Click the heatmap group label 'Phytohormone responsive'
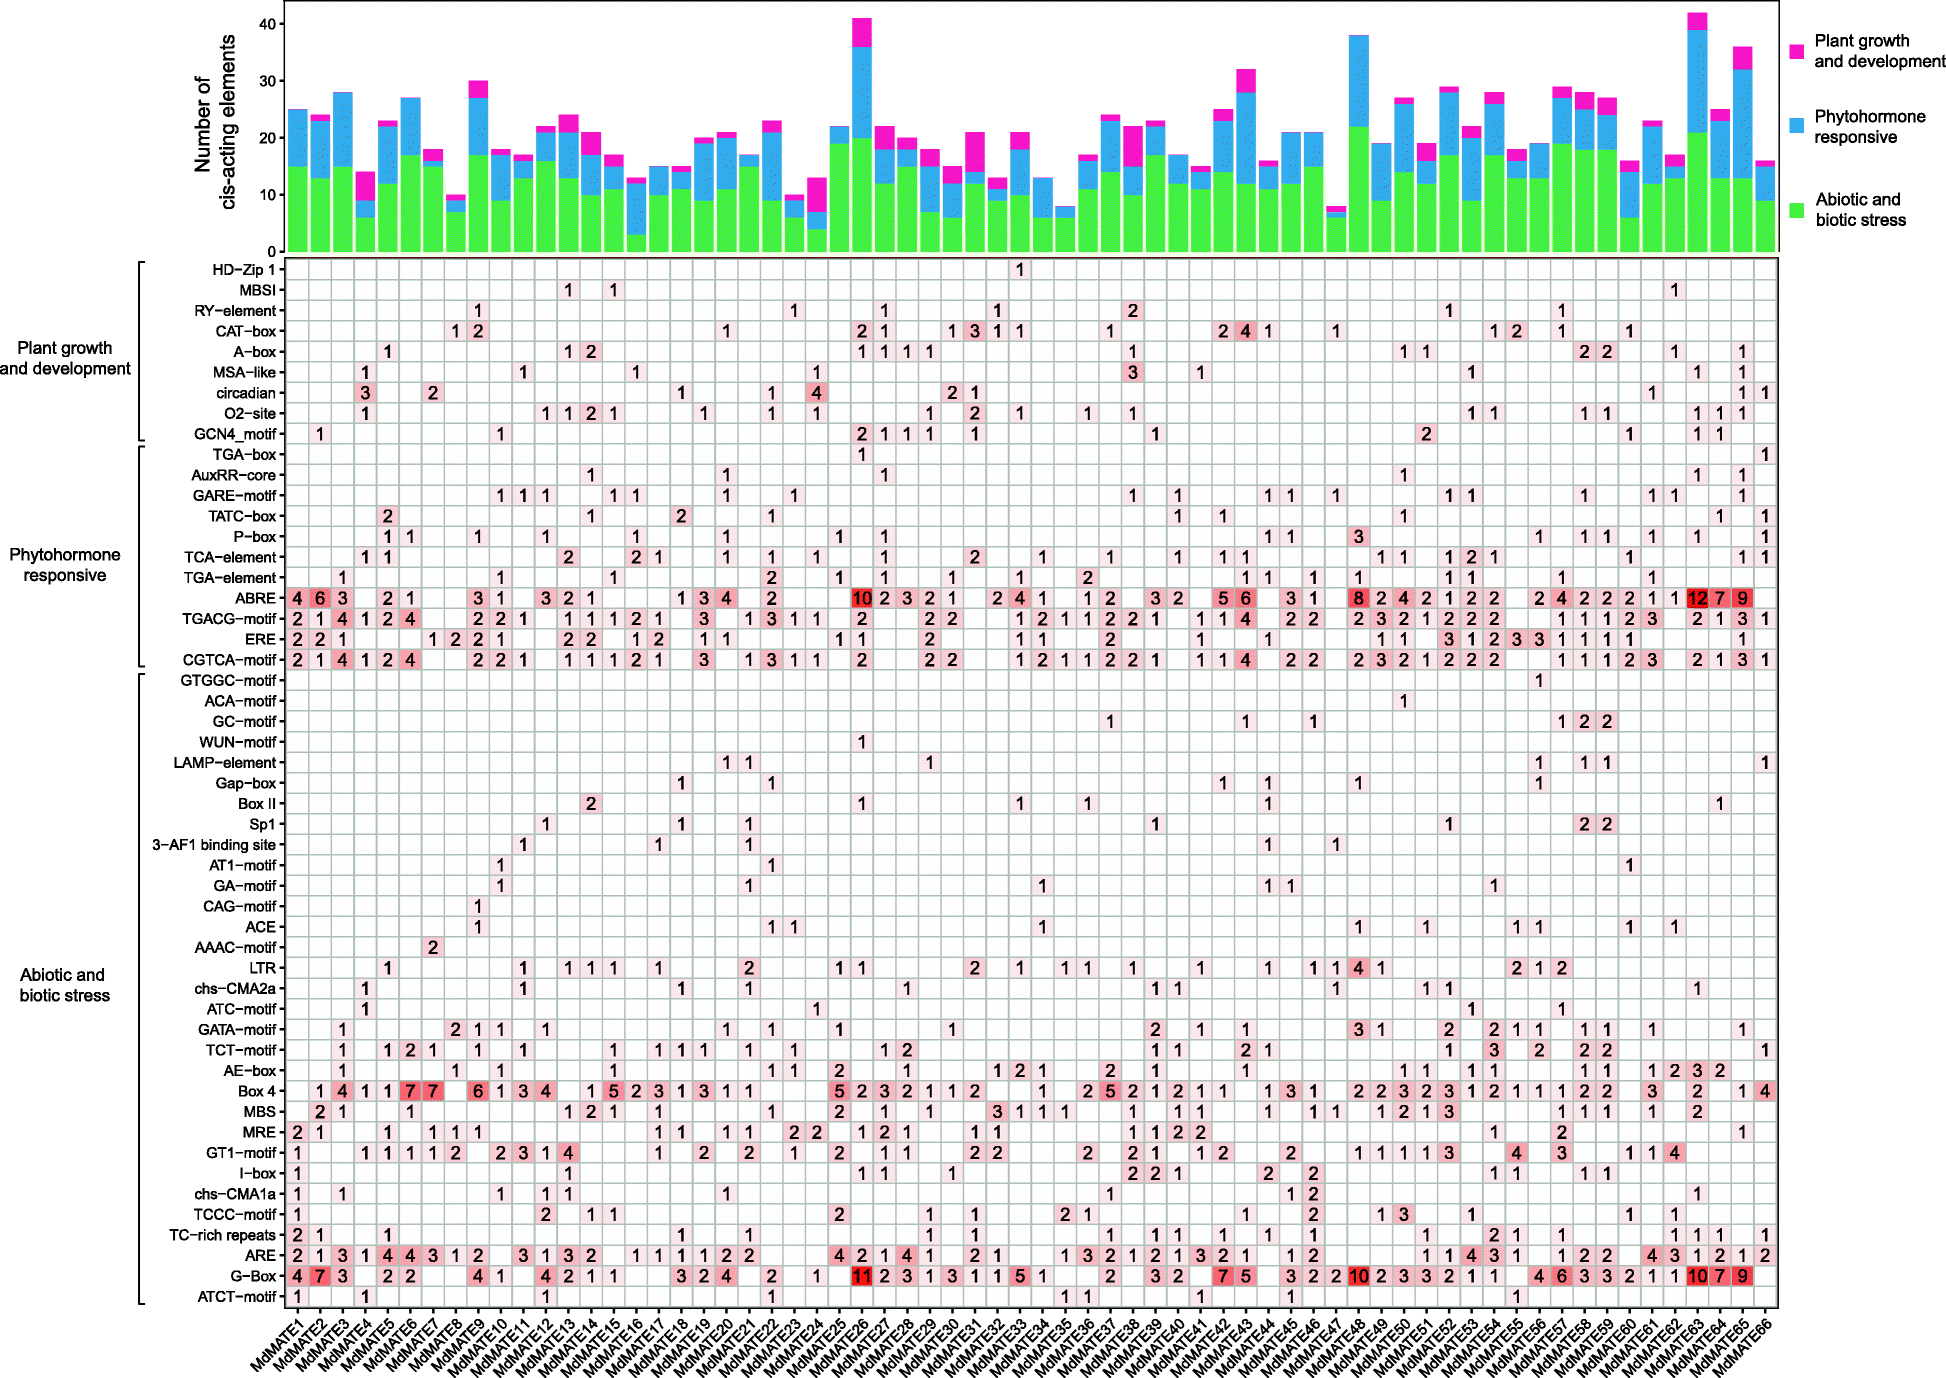Screen dimensions: 1946x1378 coord(65,565)
